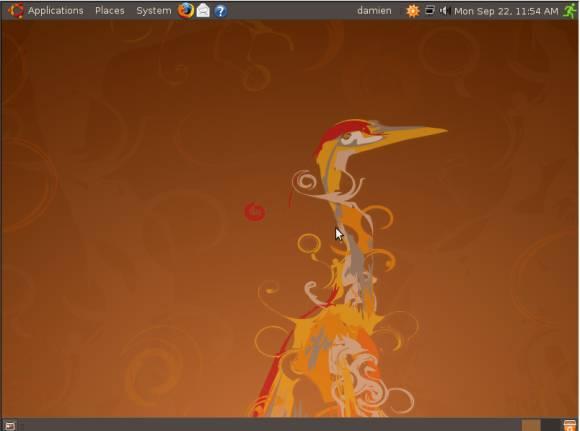Click the Ubuntu logo icon

[16, 10]
